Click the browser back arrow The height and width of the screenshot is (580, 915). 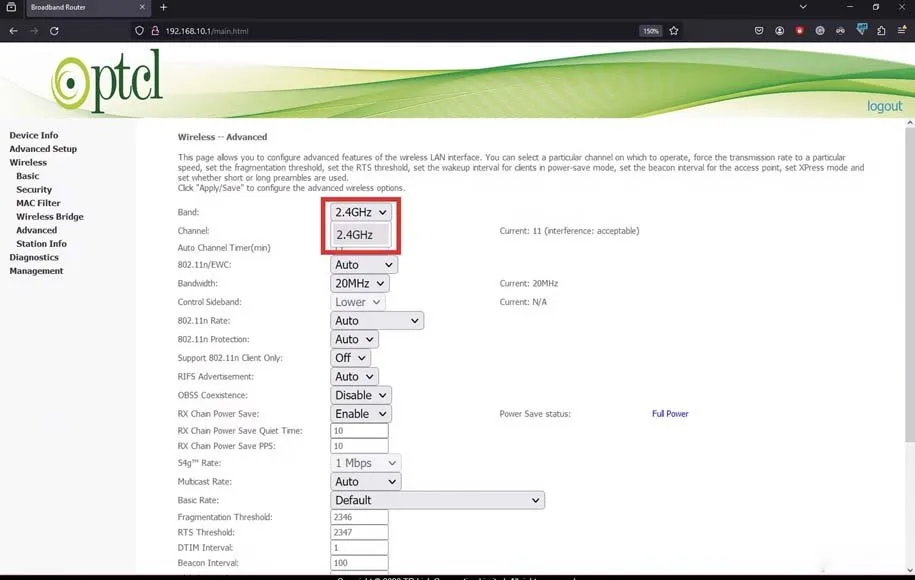point(14,31)
